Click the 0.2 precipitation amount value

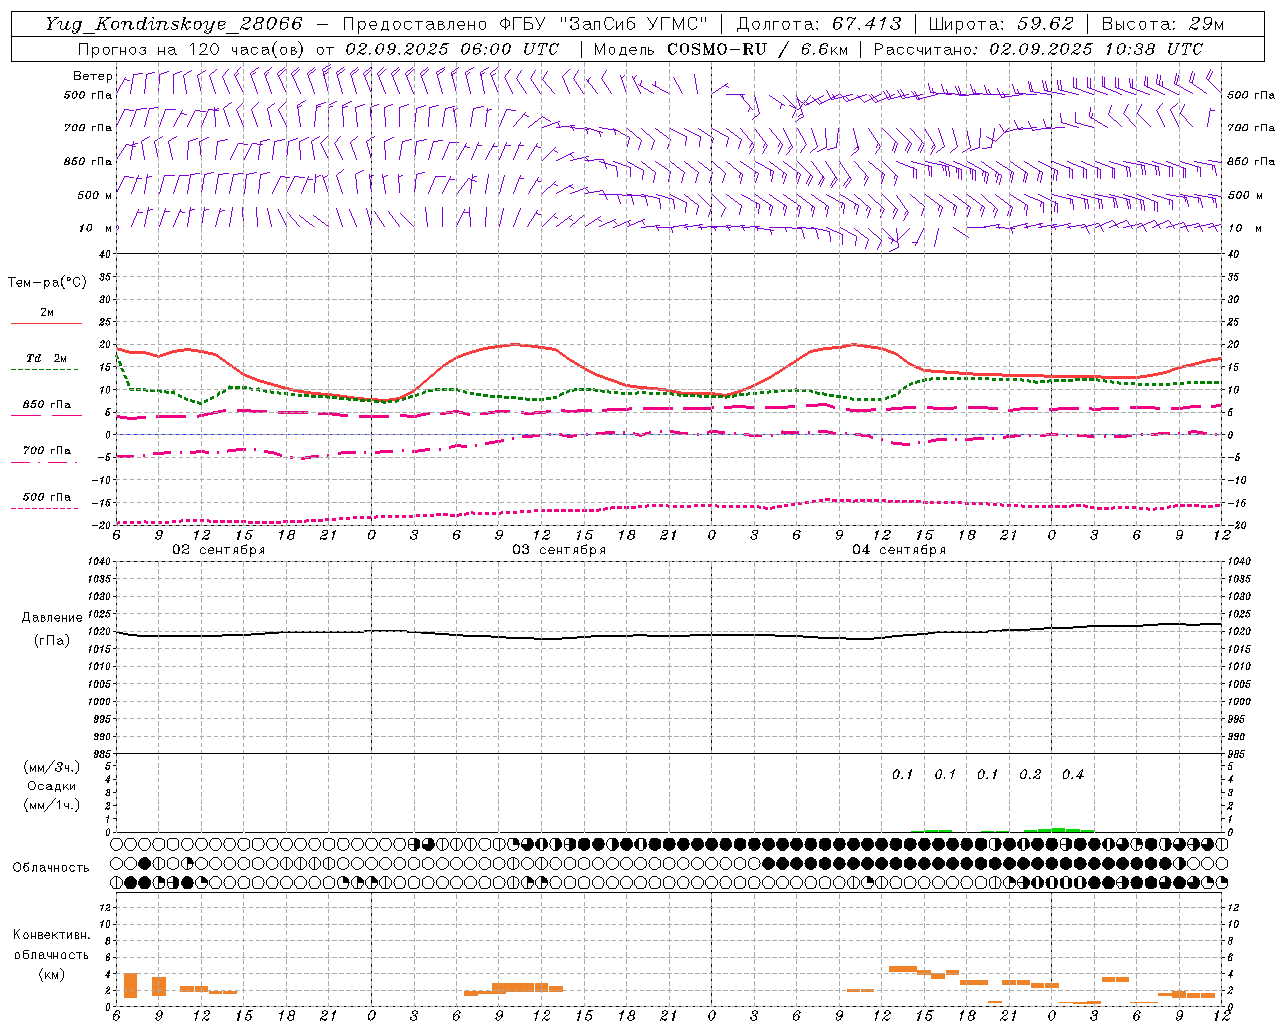coord(1030,775)
